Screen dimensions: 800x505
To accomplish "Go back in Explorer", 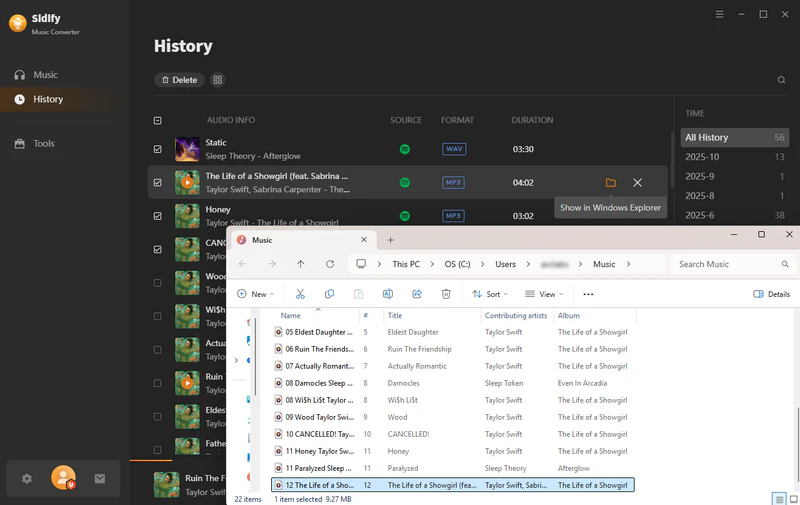I will pyautogui.click(x=243, y=264).
